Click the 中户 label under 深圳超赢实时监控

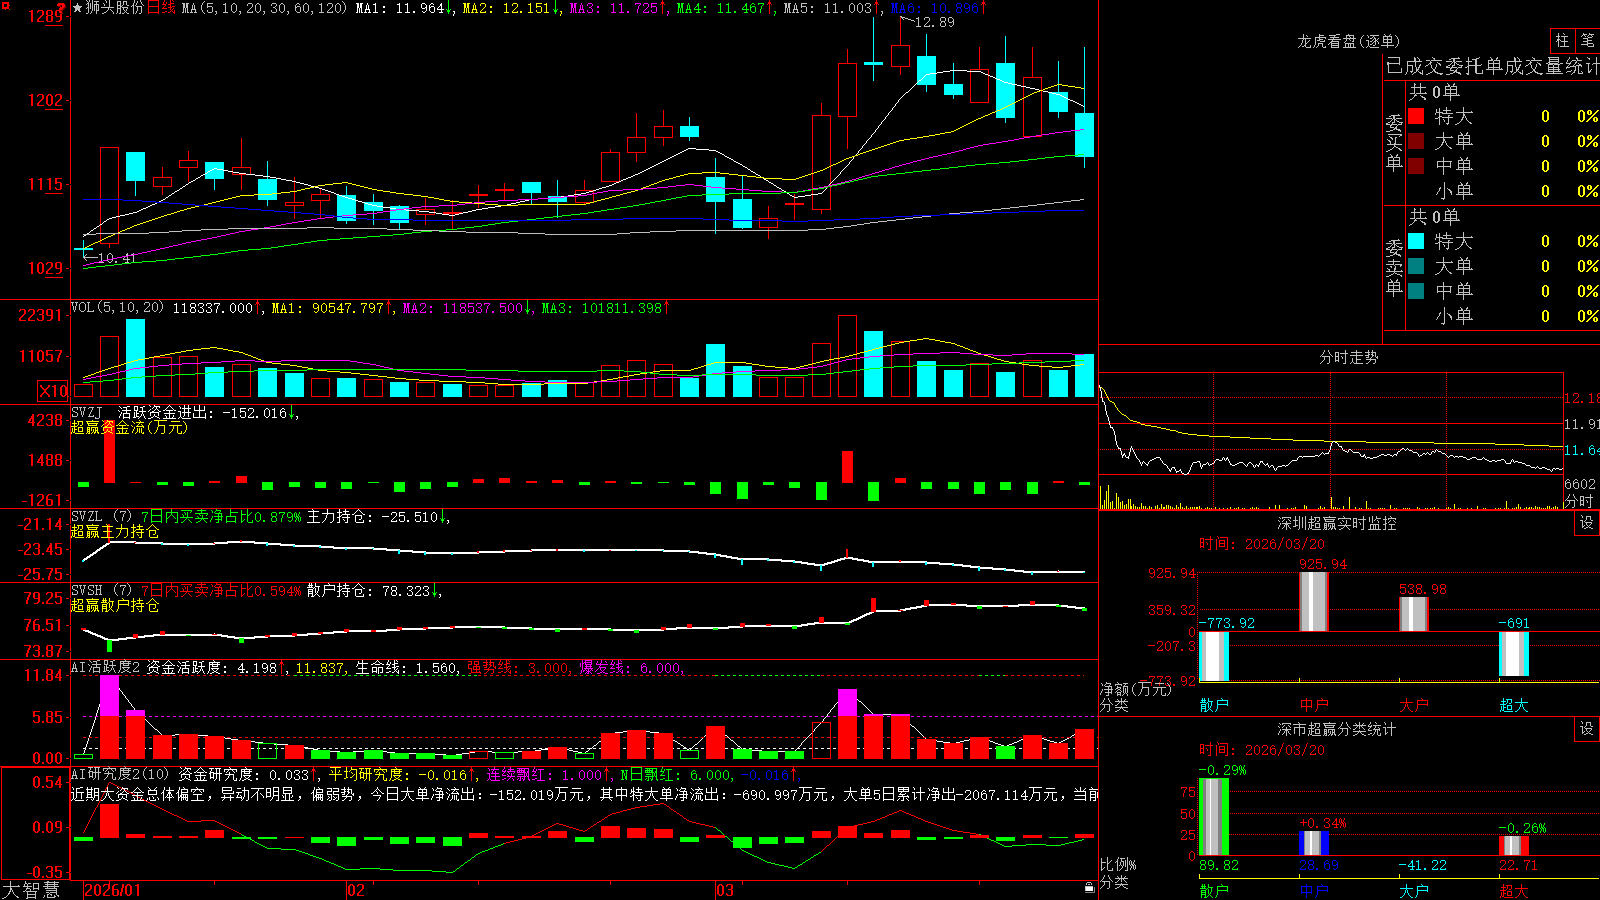point(1314,705)
